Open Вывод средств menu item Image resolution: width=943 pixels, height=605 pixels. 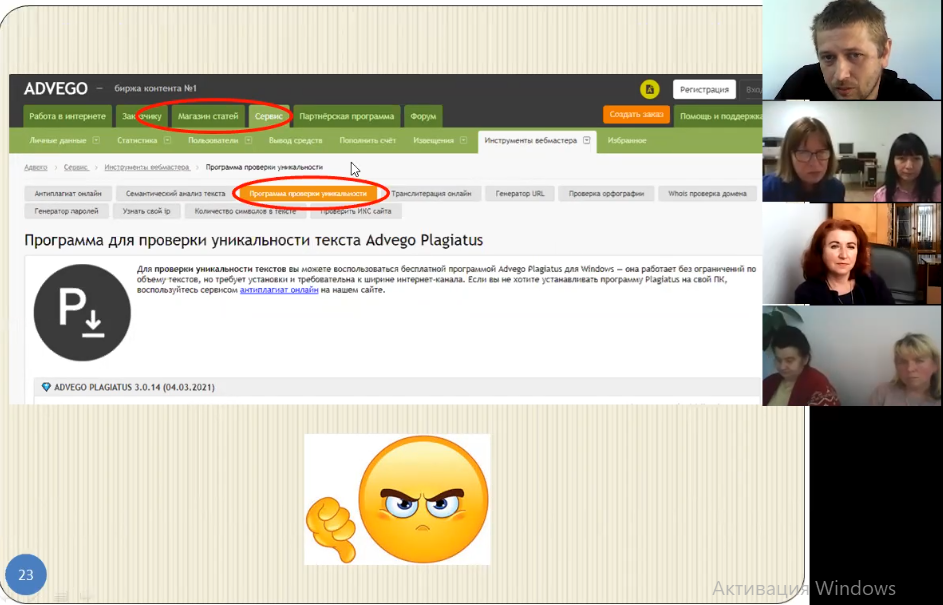295,140
